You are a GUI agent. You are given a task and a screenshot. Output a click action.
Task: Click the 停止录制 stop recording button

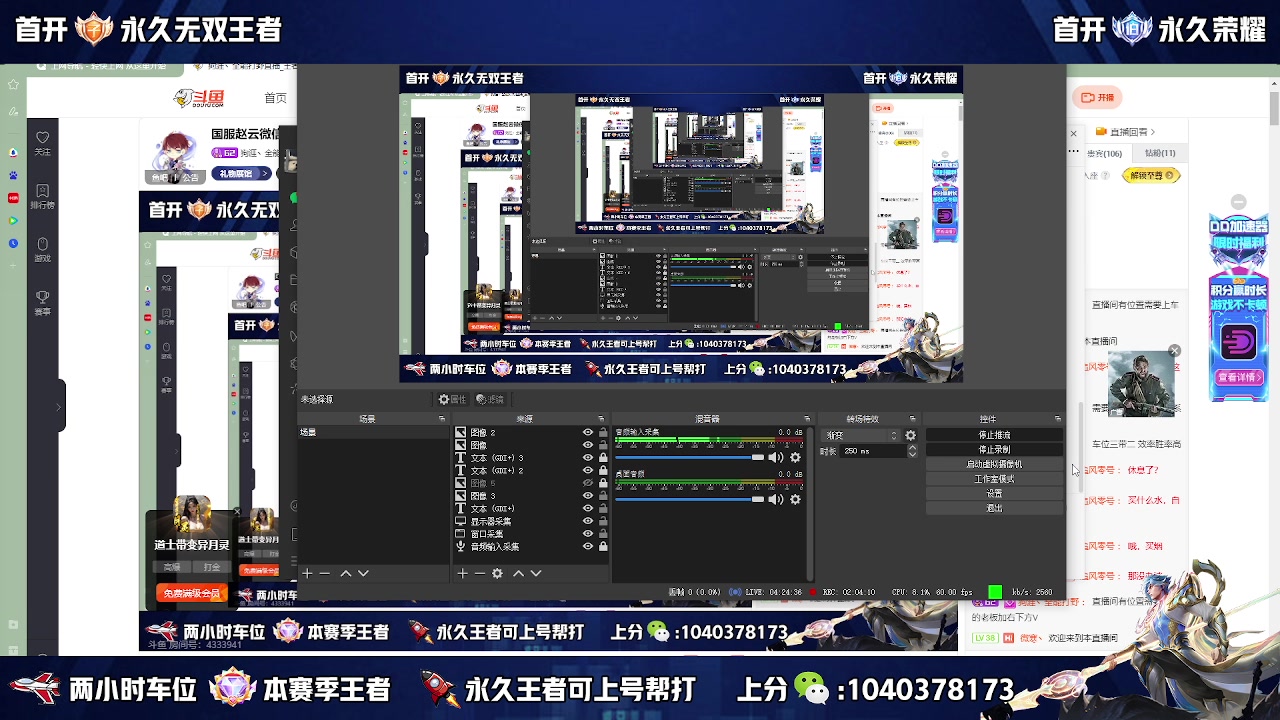[994, 450]
